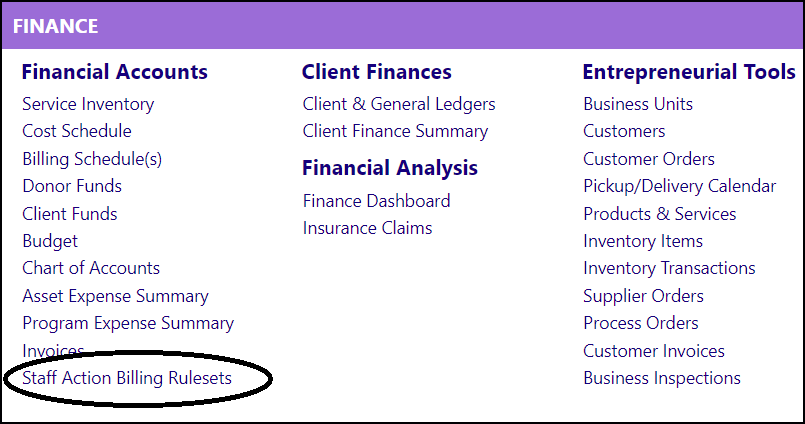The image size is (805, 424).
Task: Click the Invoices link
Action: [53, 351]
